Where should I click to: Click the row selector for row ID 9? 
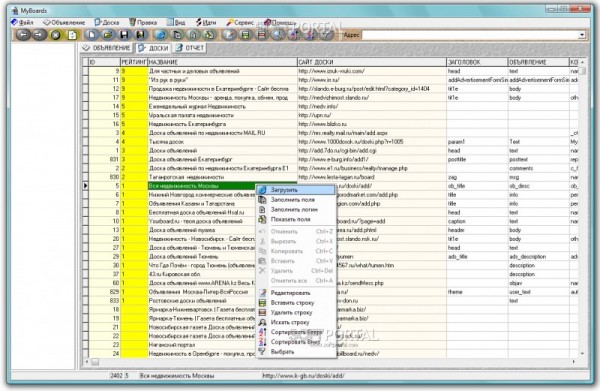coord(85,71)
